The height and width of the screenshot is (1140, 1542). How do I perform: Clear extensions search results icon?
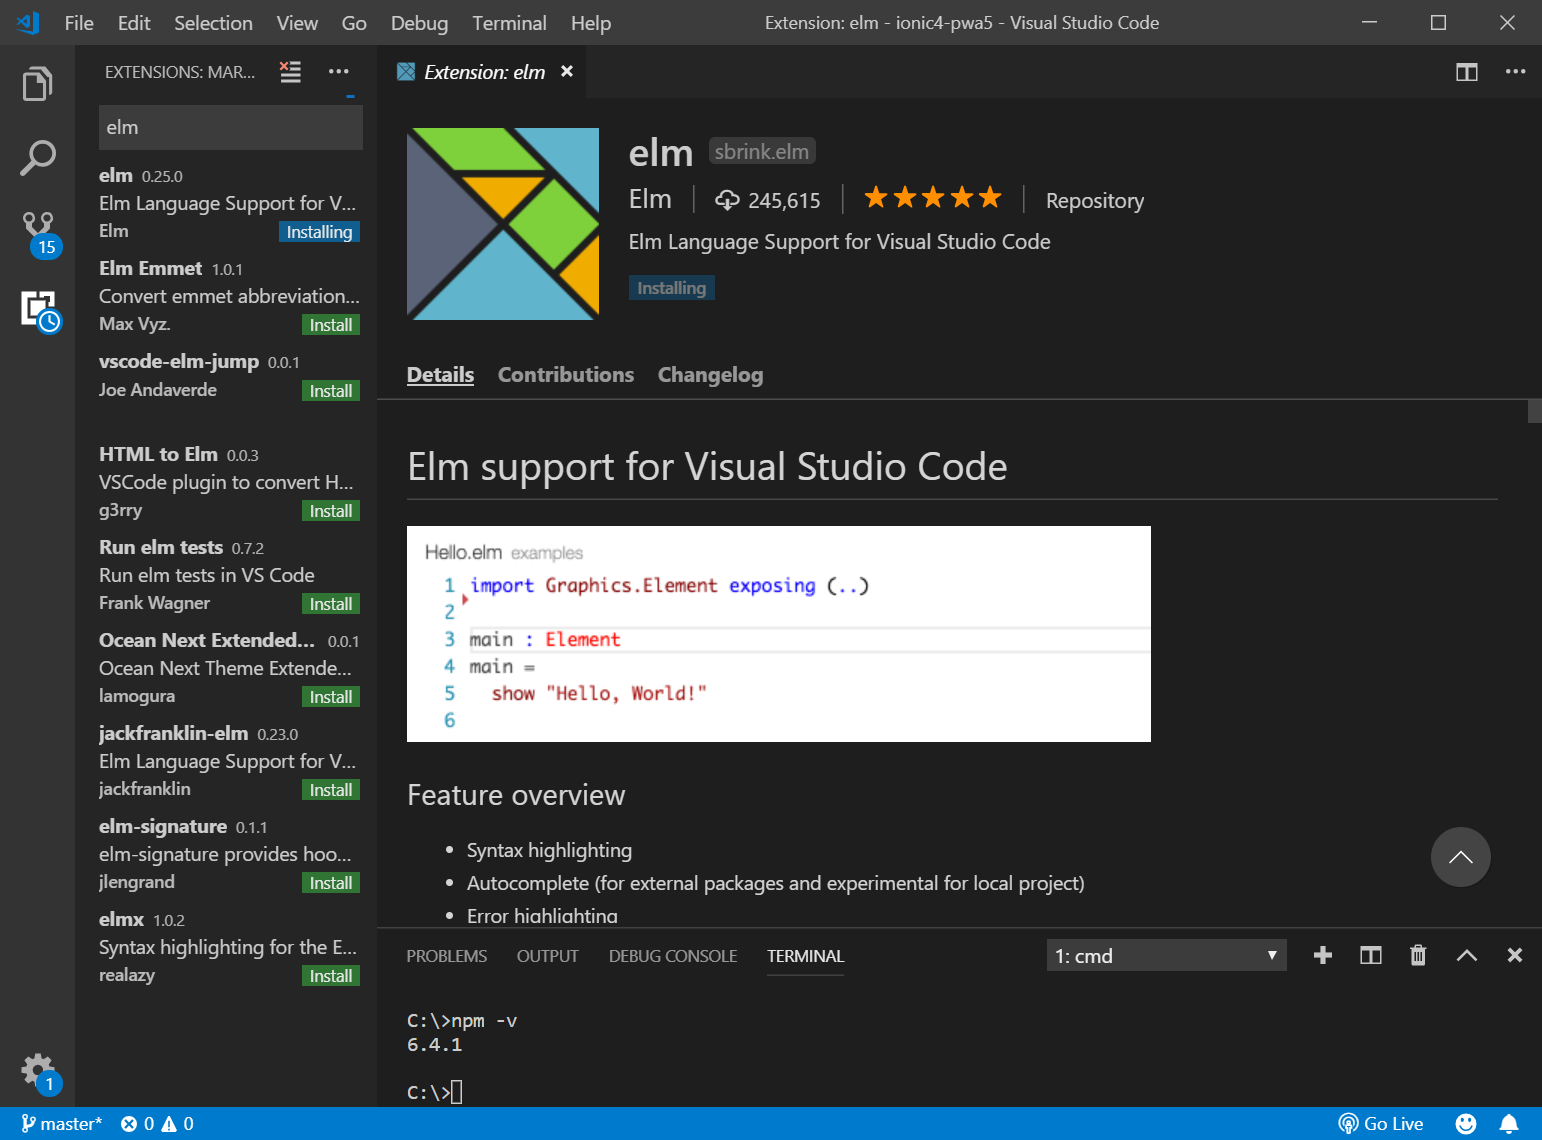(x=290, y=72)
